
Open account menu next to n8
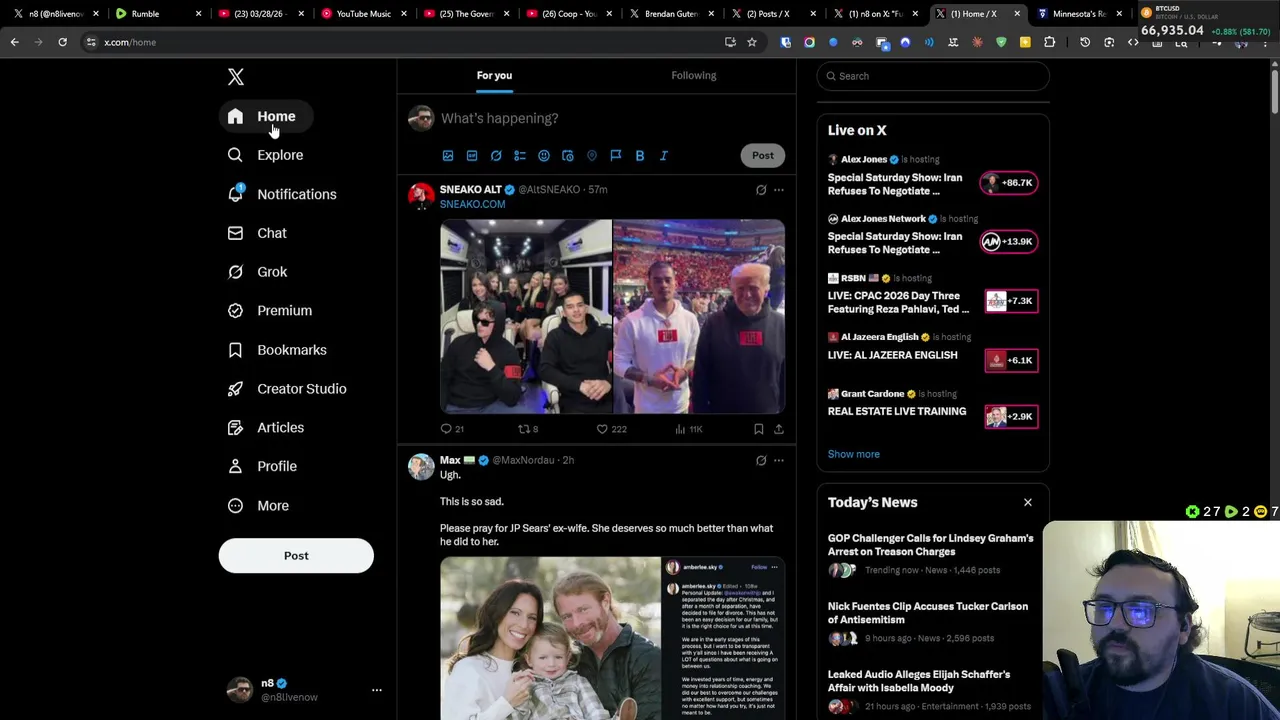[377, 690]
